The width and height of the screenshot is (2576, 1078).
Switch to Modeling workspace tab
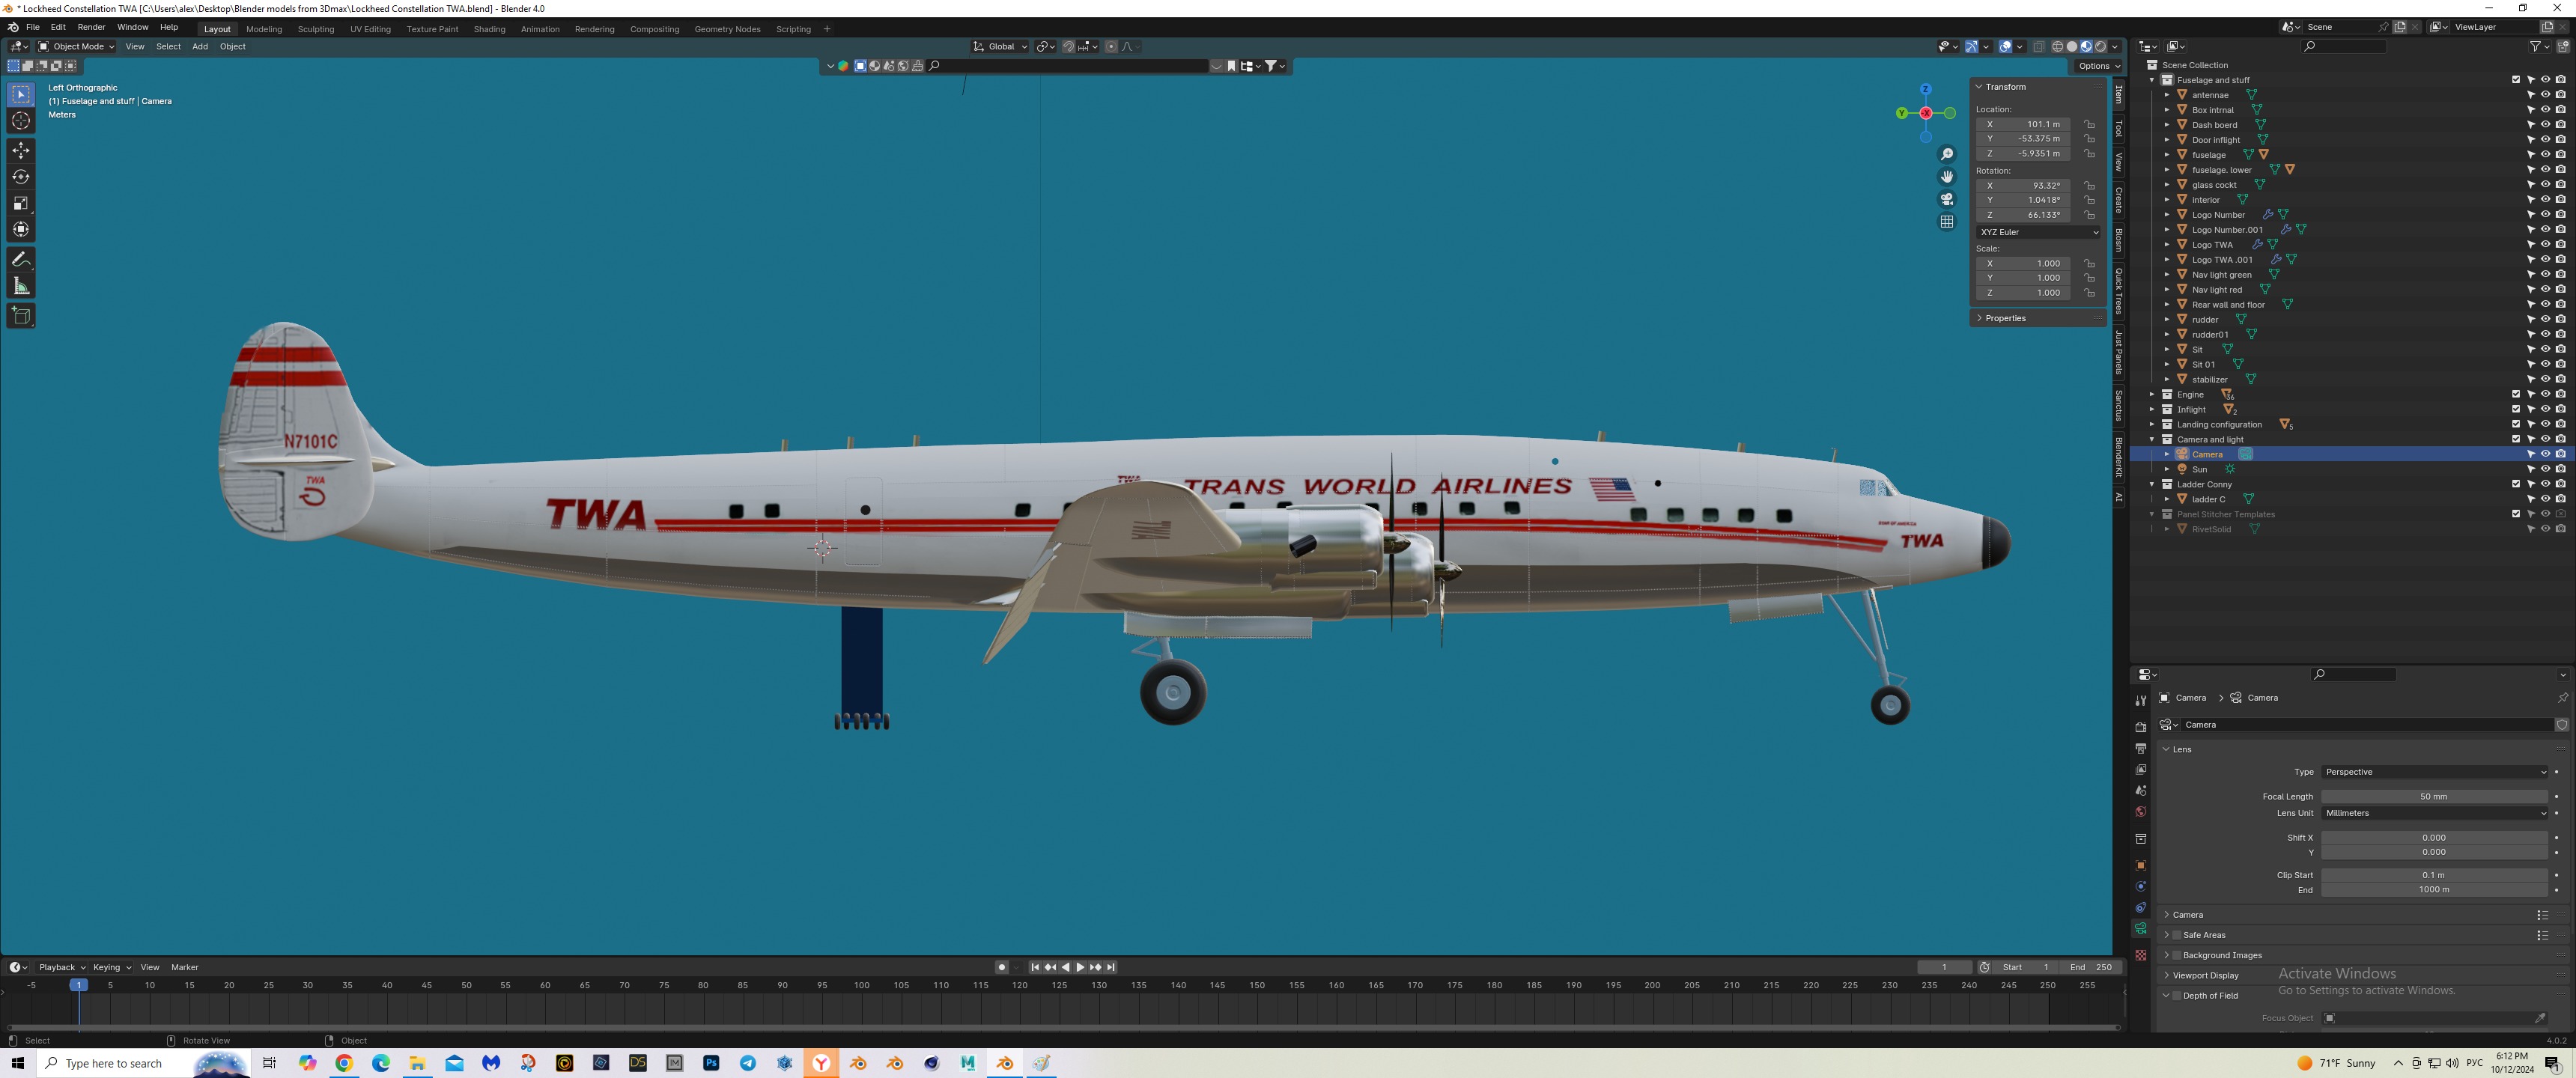pos(264,29)
